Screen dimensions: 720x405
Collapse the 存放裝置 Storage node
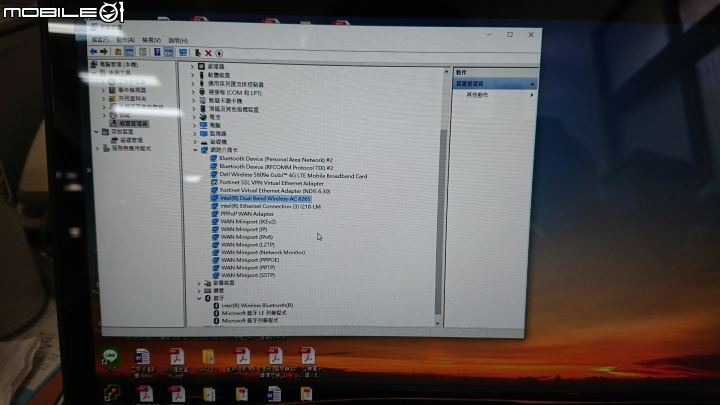click(96, 132)
